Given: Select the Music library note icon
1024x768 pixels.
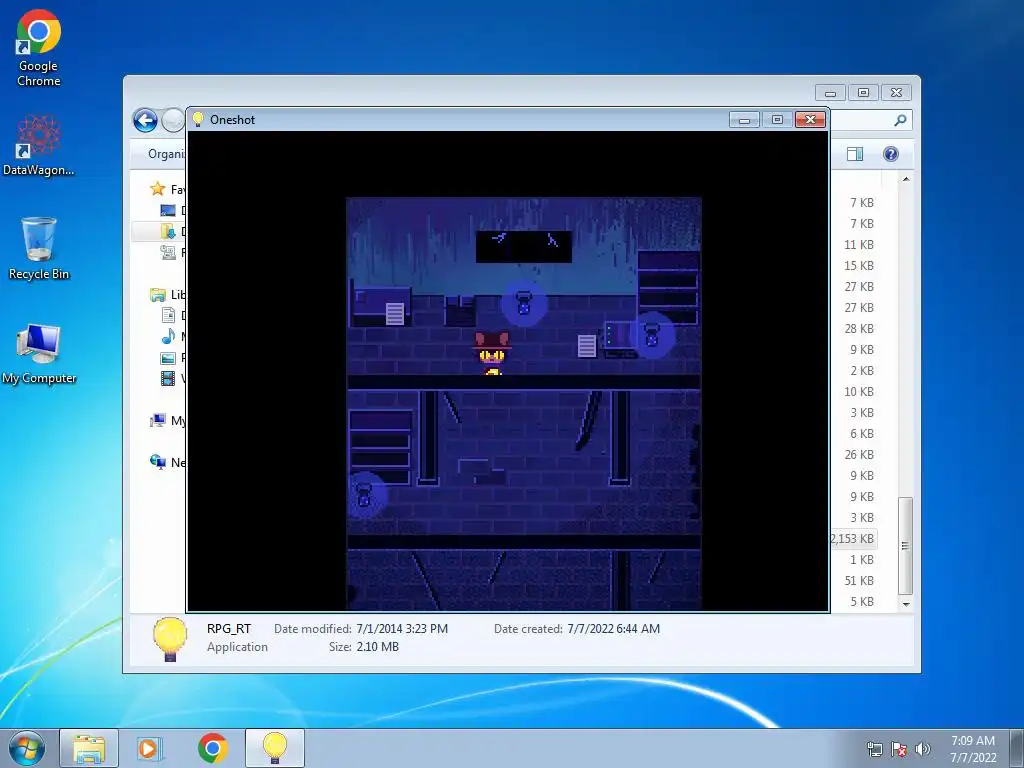Looking at the screenshot, I should [168, 336].
